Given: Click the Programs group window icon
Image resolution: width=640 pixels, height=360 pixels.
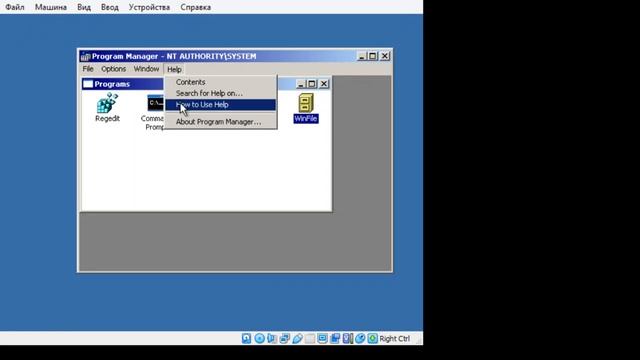Looking at the screenshot, I should (88, 84).
